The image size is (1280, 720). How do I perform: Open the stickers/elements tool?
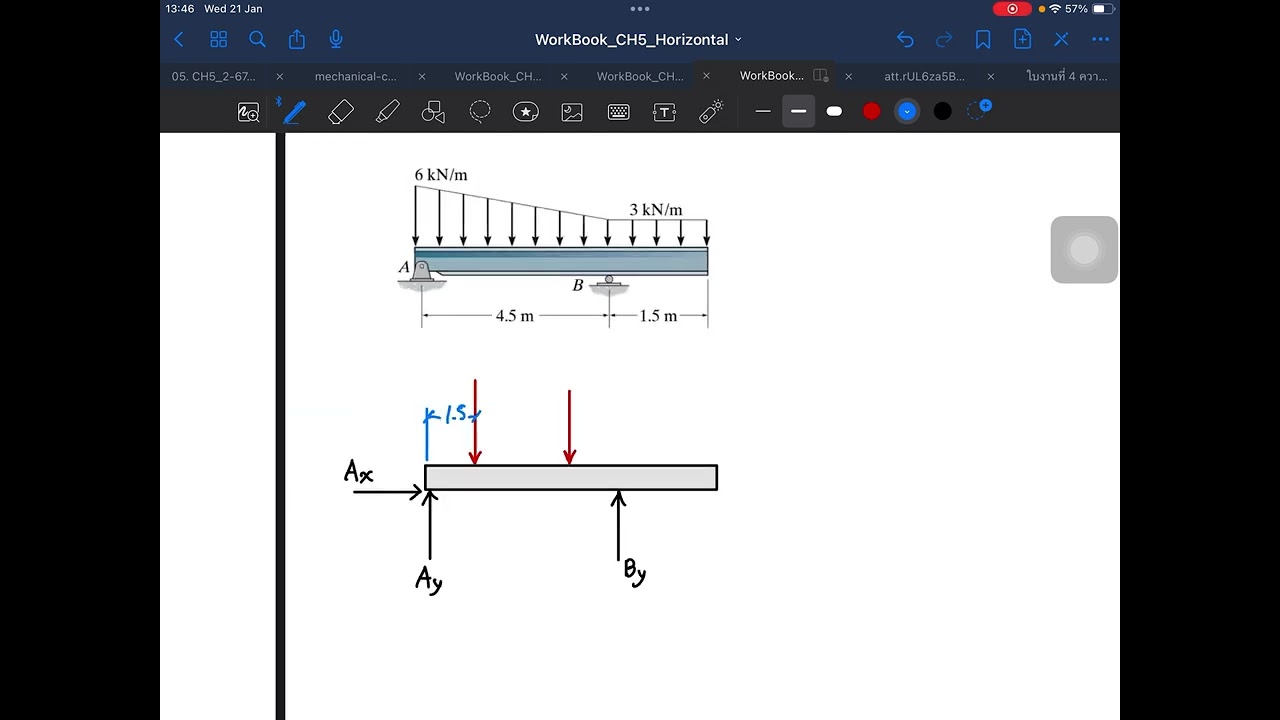click(x=526, y=112)
